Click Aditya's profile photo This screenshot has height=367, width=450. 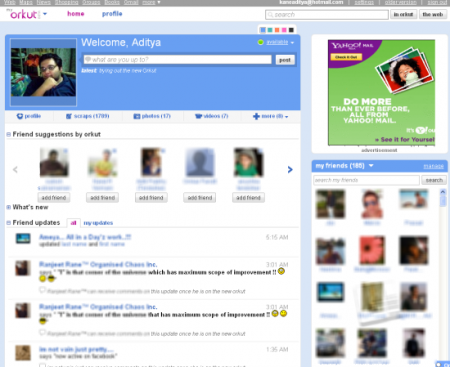click(x=43, y=72)
